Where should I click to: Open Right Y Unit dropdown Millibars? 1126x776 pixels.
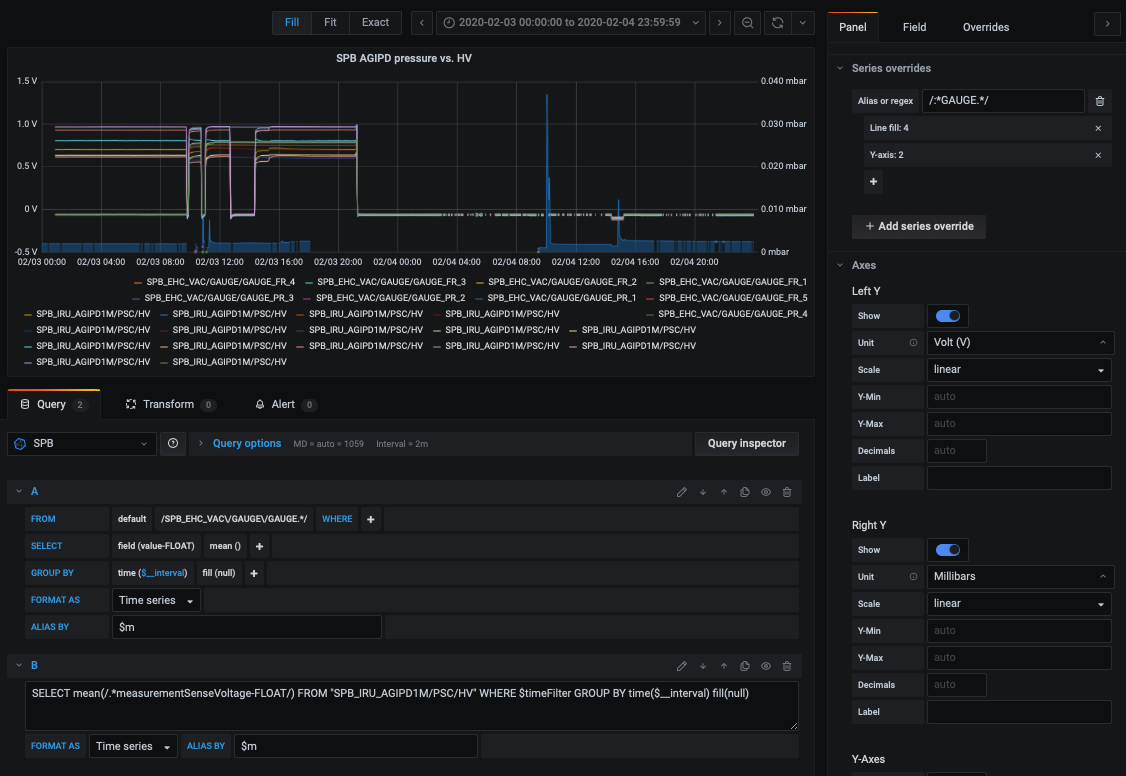click(1020, 576)
